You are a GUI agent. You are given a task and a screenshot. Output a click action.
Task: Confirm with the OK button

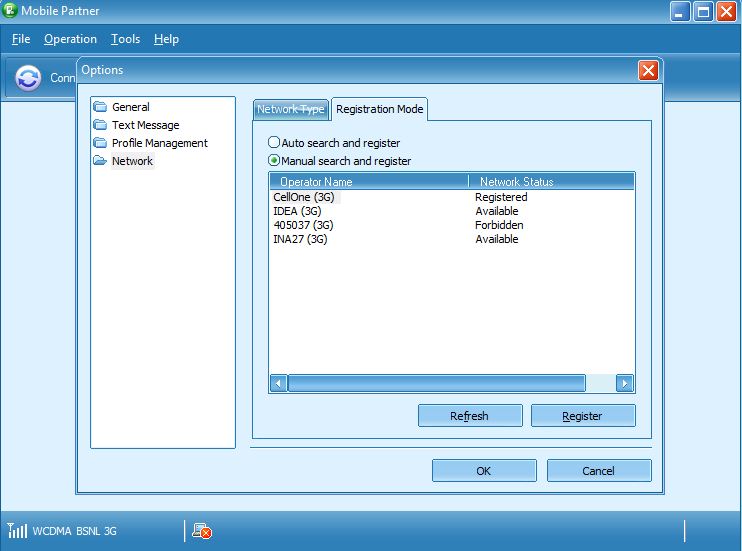pos(484,471)
